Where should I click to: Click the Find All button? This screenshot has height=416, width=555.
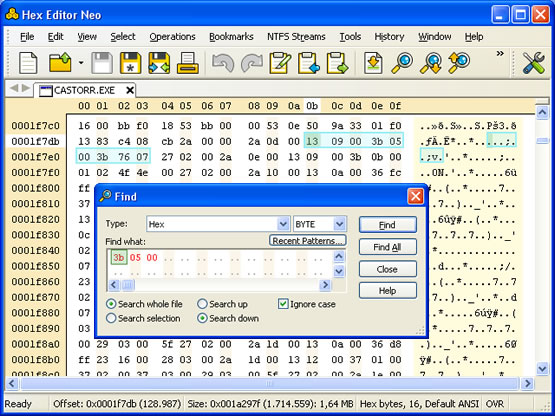[x=388, y=247]
